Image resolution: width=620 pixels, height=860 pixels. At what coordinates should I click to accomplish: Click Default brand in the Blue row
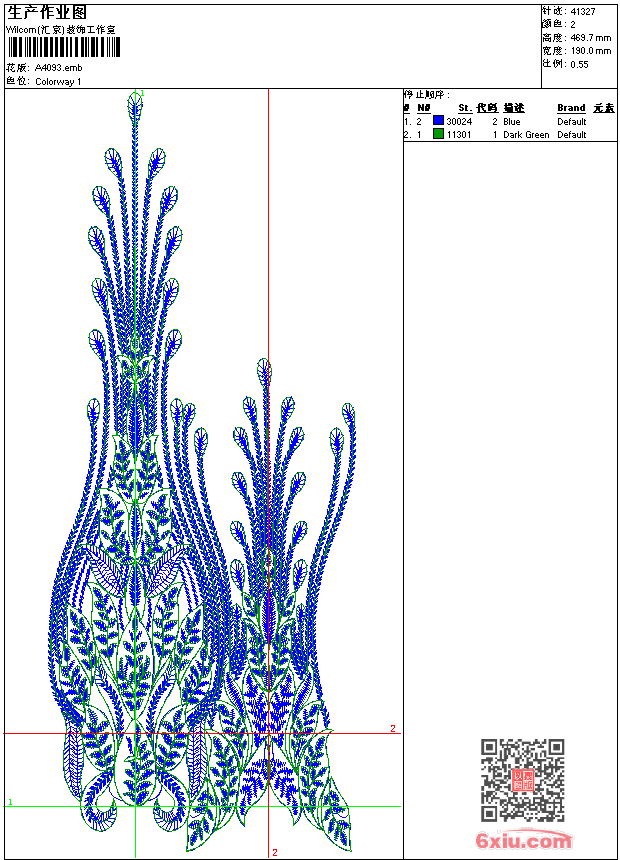(572, 122)
